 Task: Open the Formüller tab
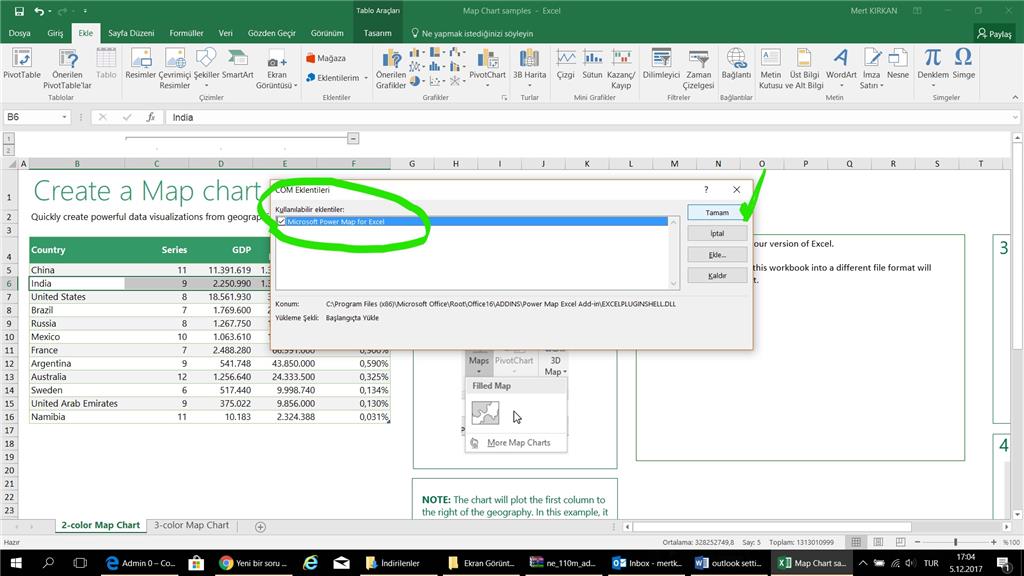186,33
